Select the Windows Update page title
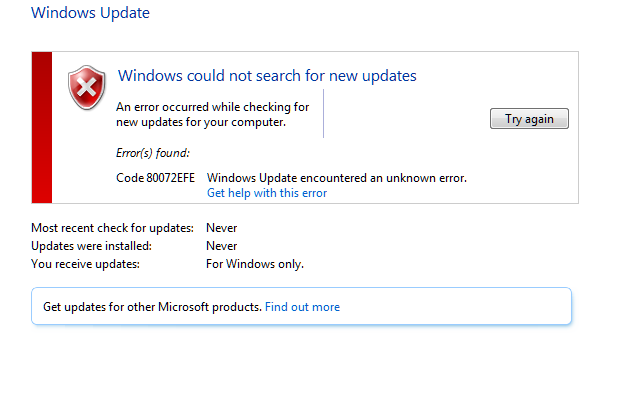The height and width of the screenshot is (400, 619). pyautogui.click(x=90, y=13)
